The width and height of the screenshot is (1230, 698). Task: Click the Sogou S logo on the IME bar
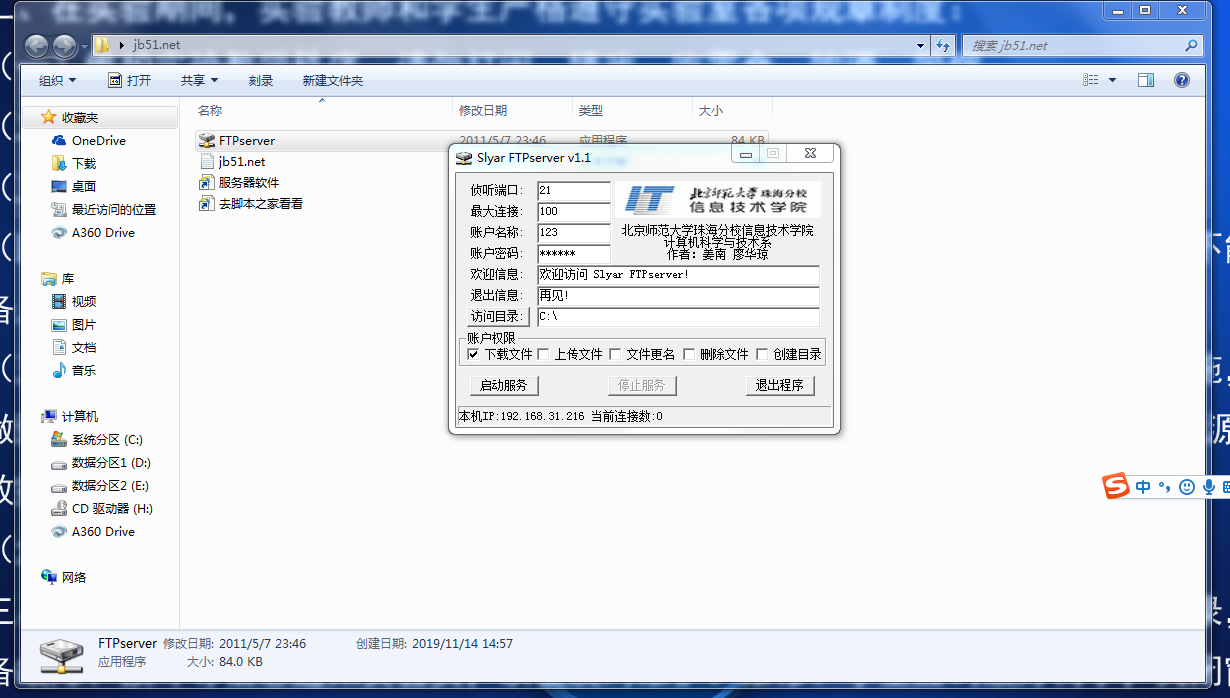coord(1115,486)
